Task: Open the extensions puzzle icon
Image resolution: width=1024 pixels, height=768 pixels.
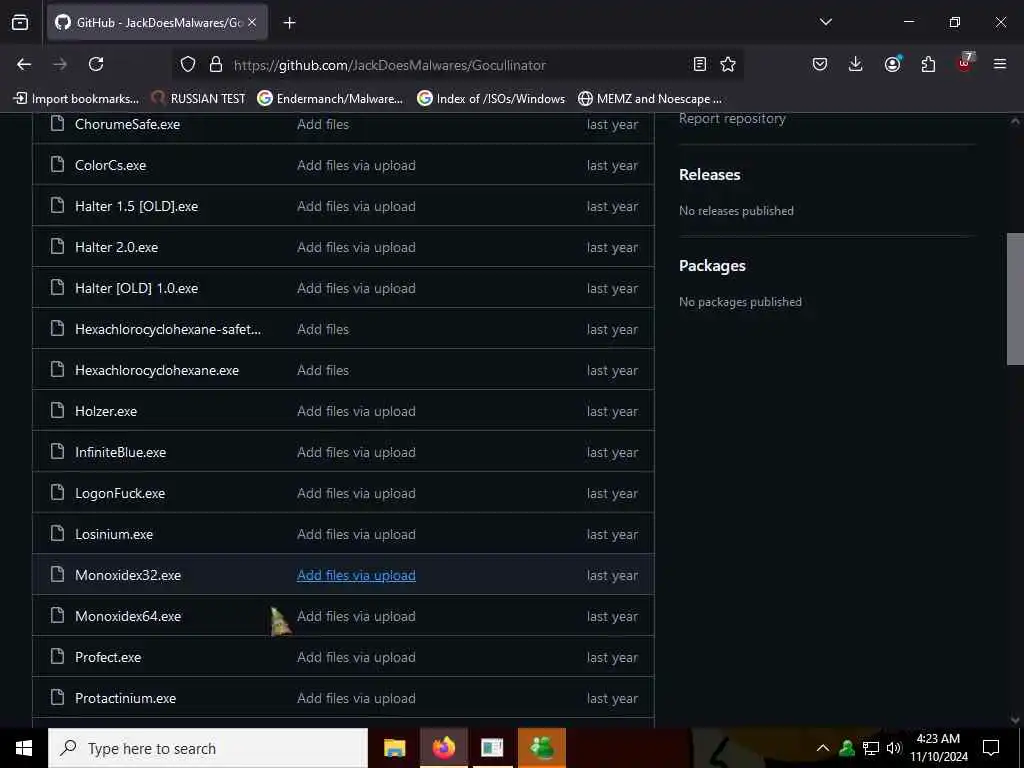Action: (928, 64)
